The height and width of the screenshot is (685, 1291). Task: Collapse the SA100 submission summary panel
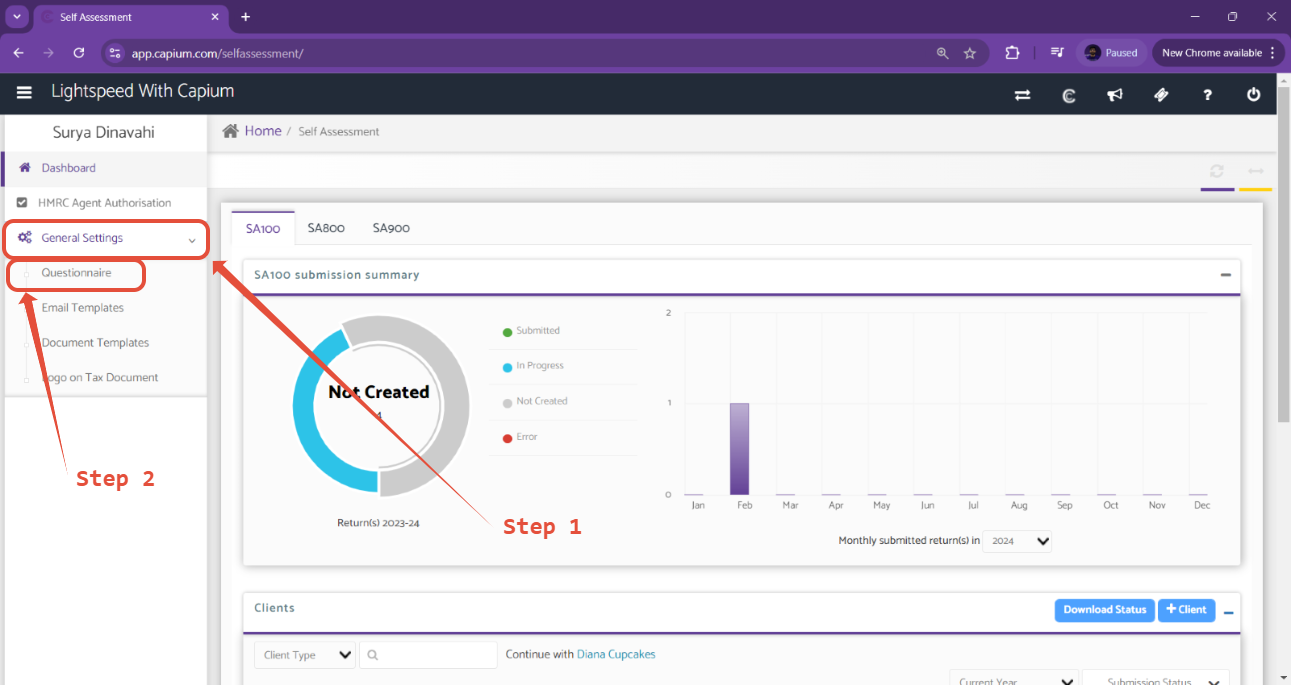point(1226,275)
